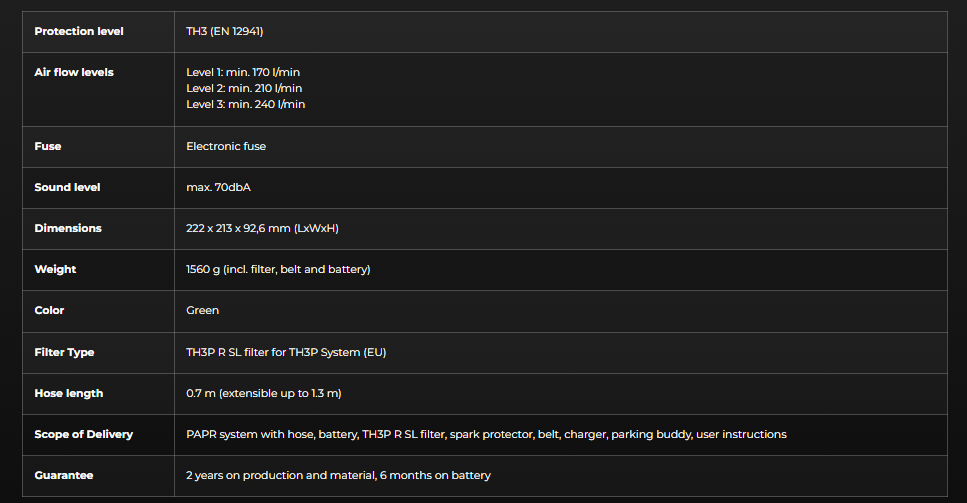Select the "TH3P R SL filter for TH3P System (EU)" value

(x=286, y=352)
